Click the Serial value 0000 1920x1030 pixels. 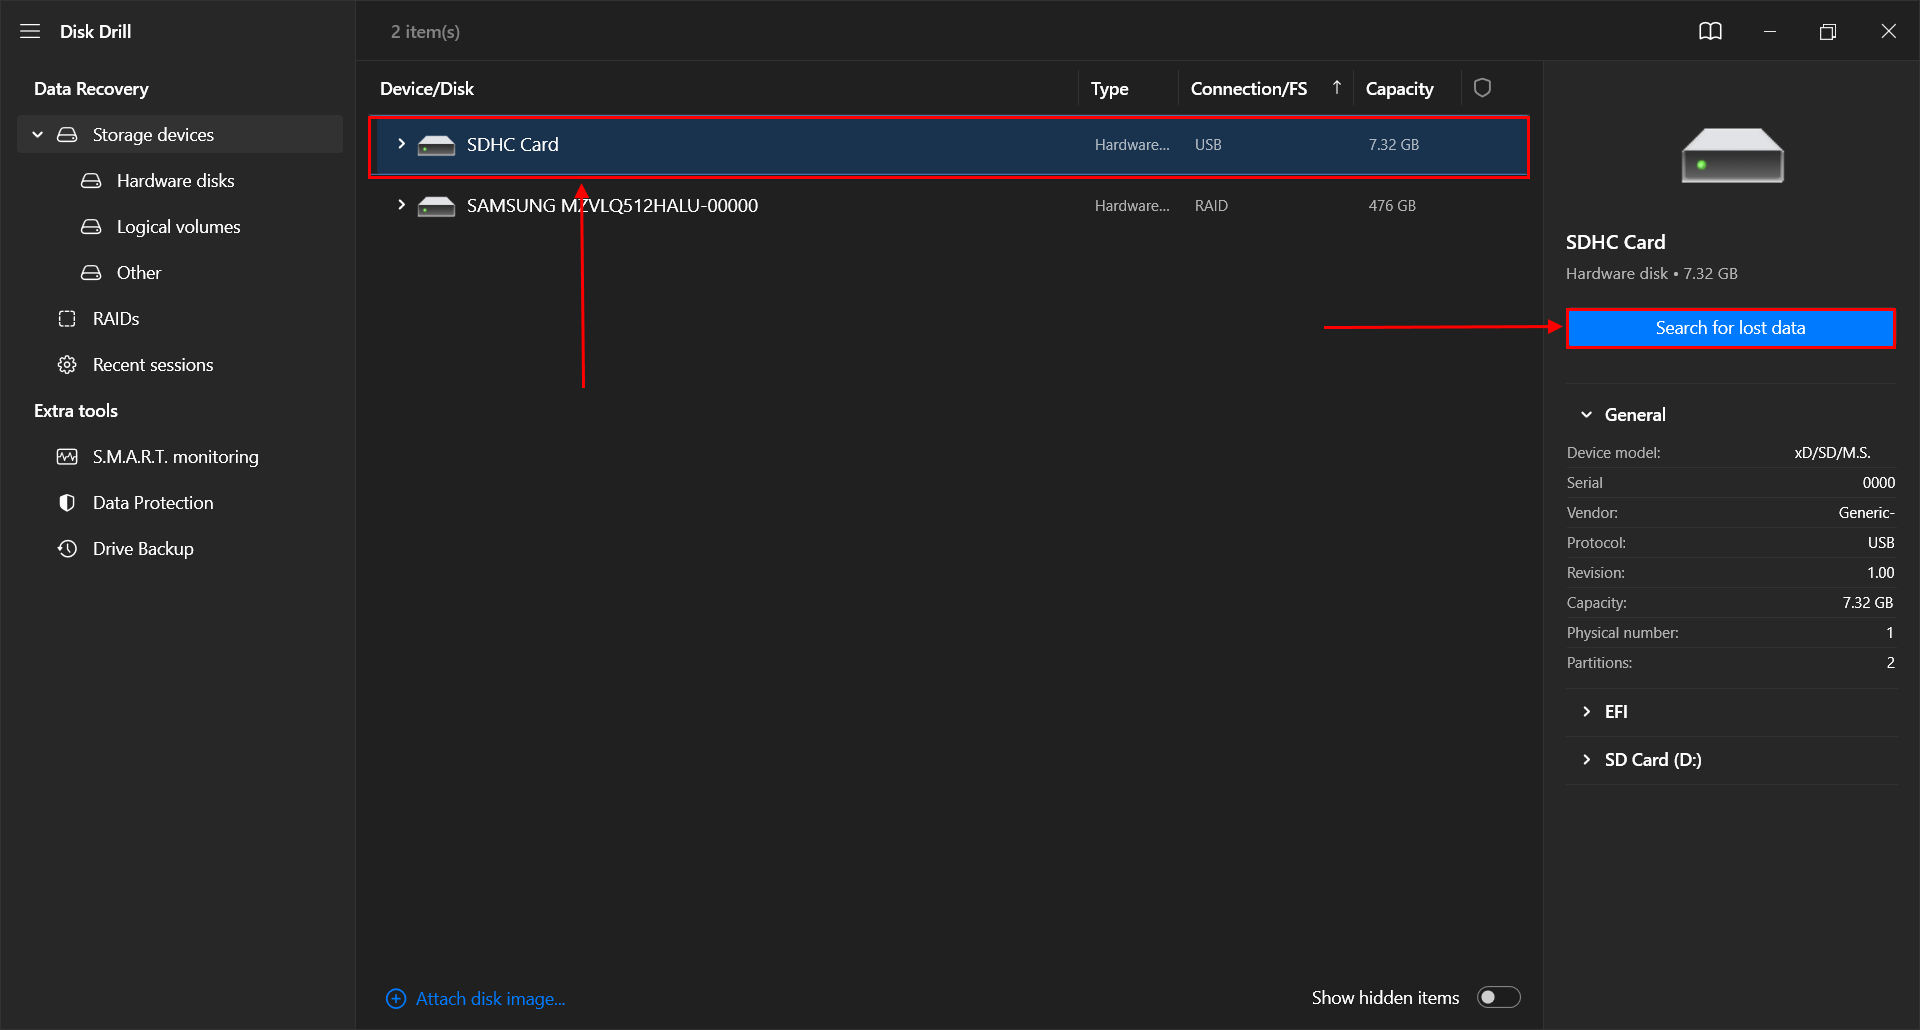point(1878,482)
